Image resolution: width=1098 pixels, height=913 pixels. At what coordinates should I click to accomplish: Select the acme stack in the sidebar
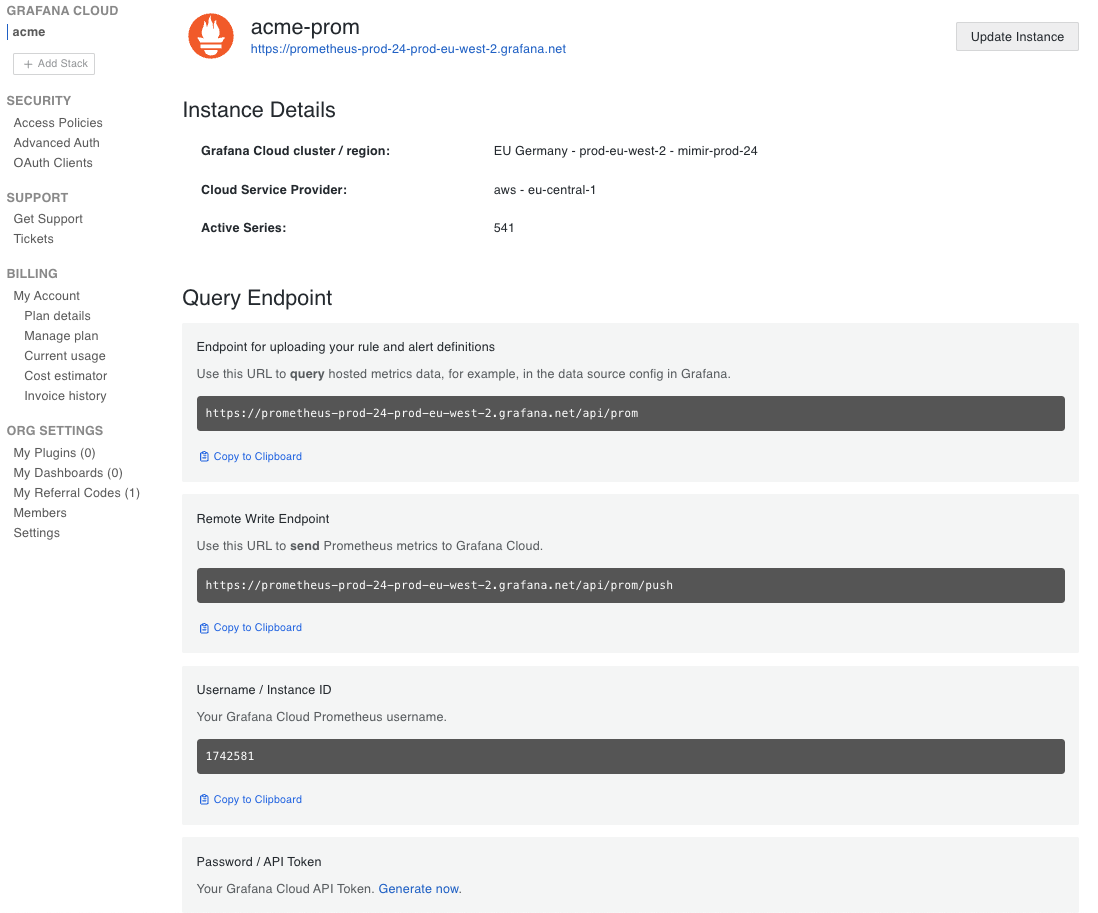tap(28, 31)
